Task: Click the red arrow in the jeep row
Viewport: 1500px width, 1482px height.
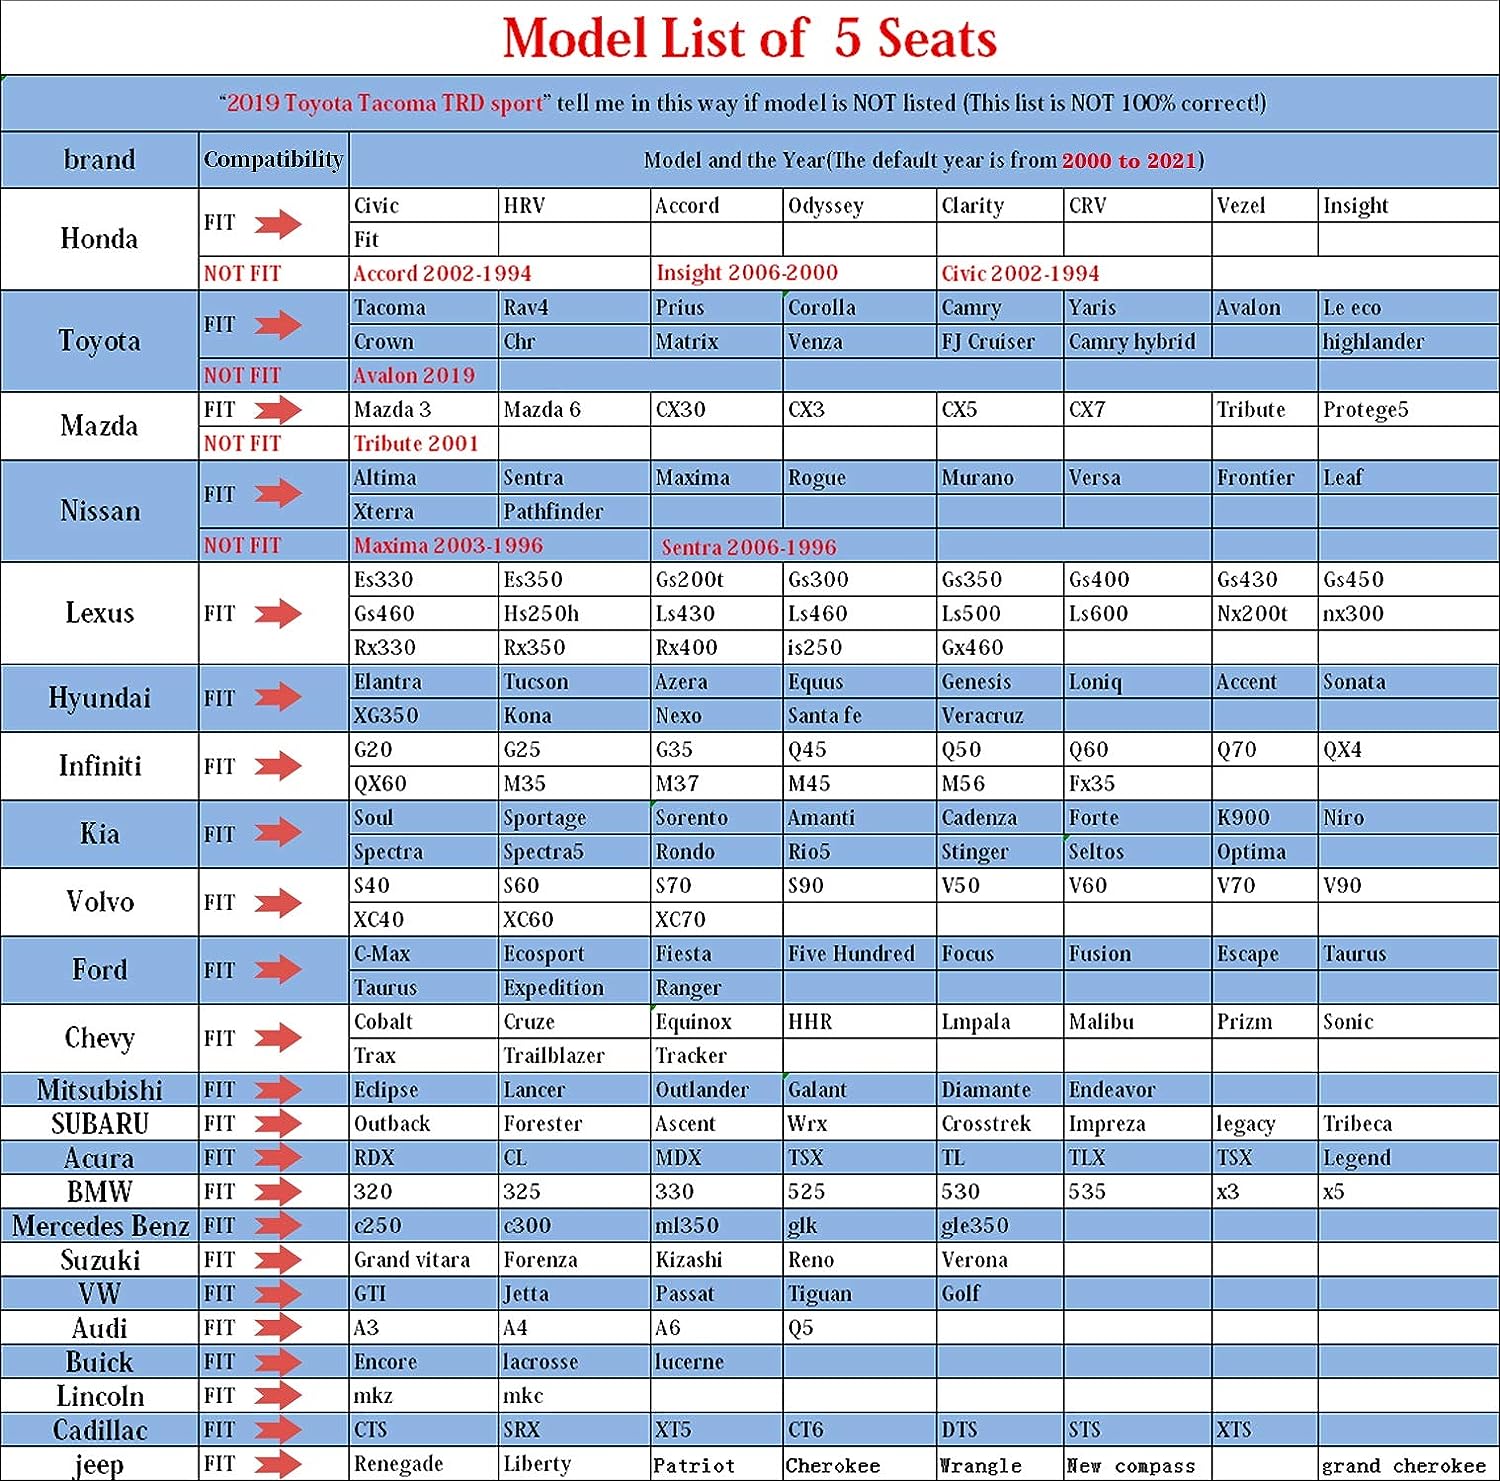Action: [277, 1464]
